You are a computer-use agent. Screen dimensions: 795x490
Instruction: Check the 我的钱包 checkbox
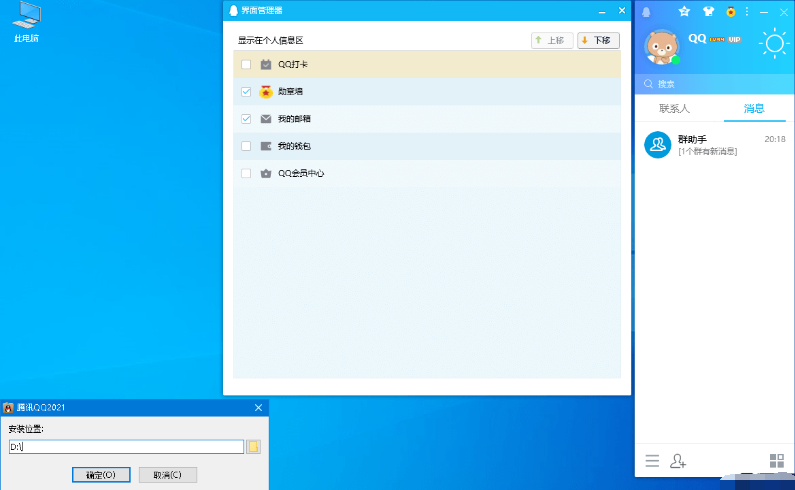tap(246, 146)
